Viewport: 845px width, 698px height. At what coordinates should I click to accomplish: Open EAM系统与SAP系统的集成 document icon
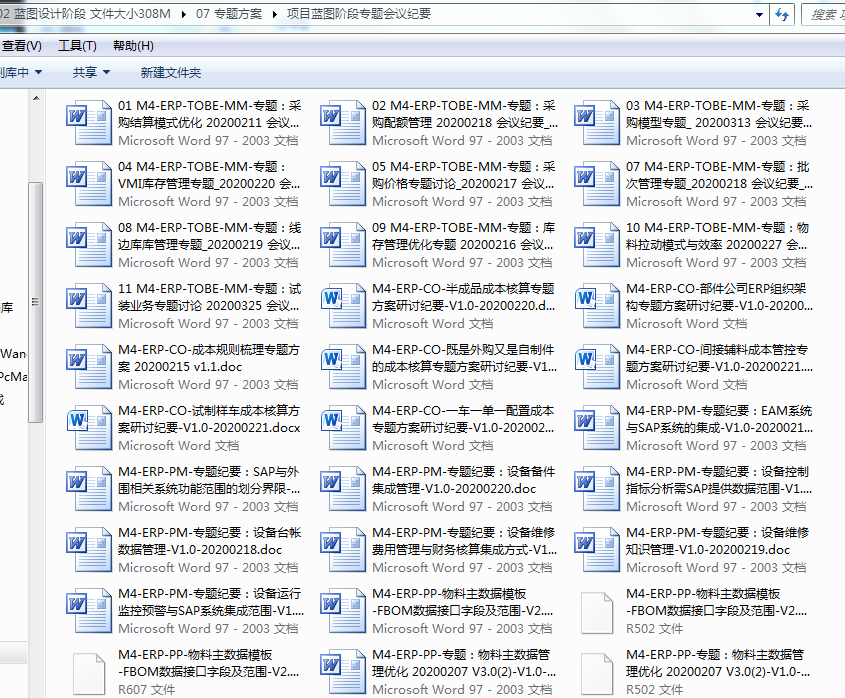tap(597, 426)
